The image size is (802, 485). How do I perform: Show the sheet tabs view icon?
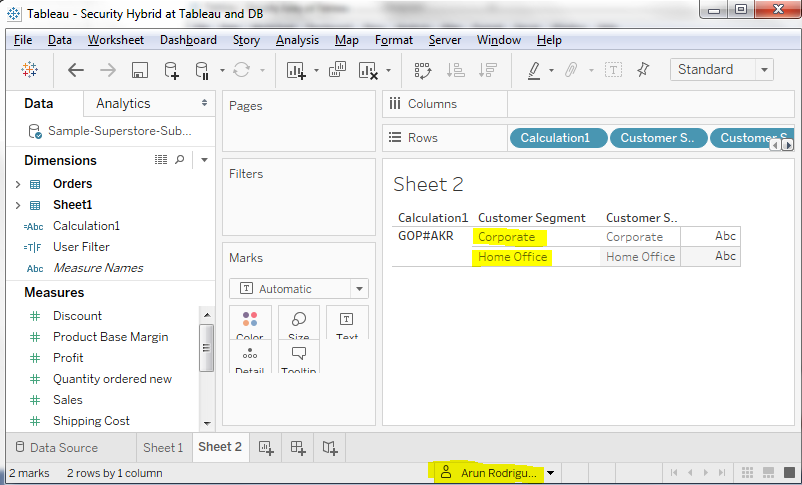coord(789,473)
